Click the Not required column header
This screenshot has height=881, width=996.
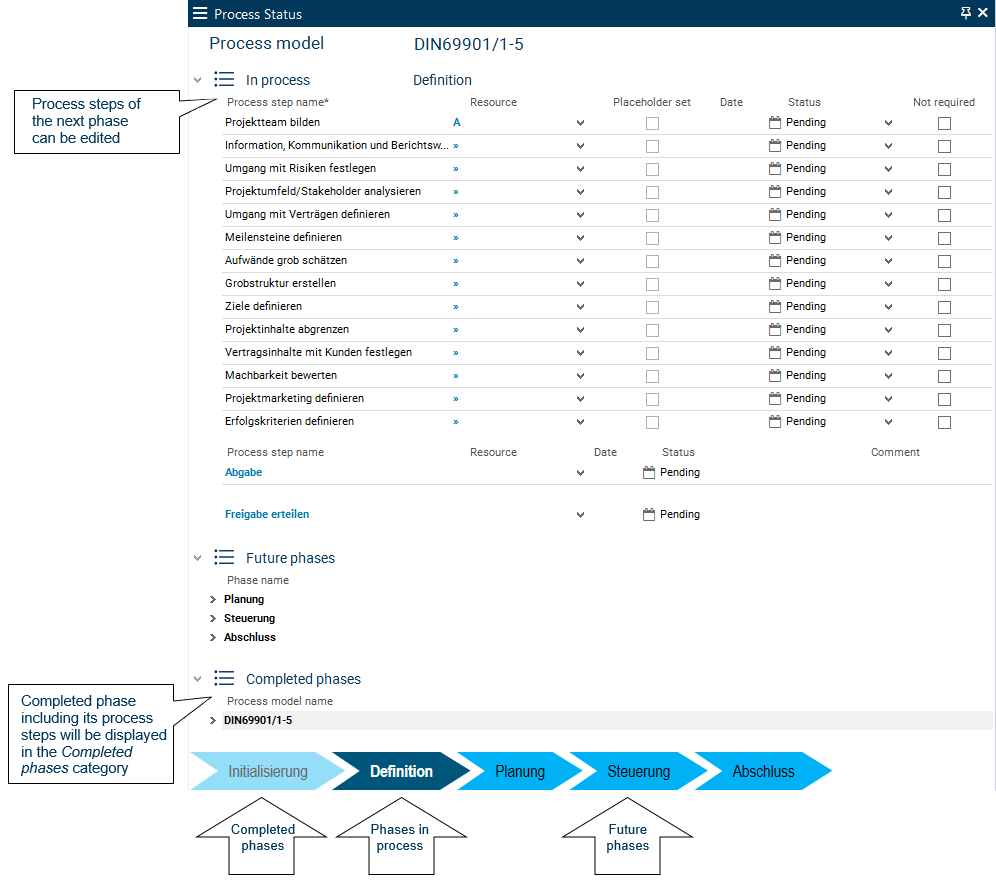click(944, 102)
